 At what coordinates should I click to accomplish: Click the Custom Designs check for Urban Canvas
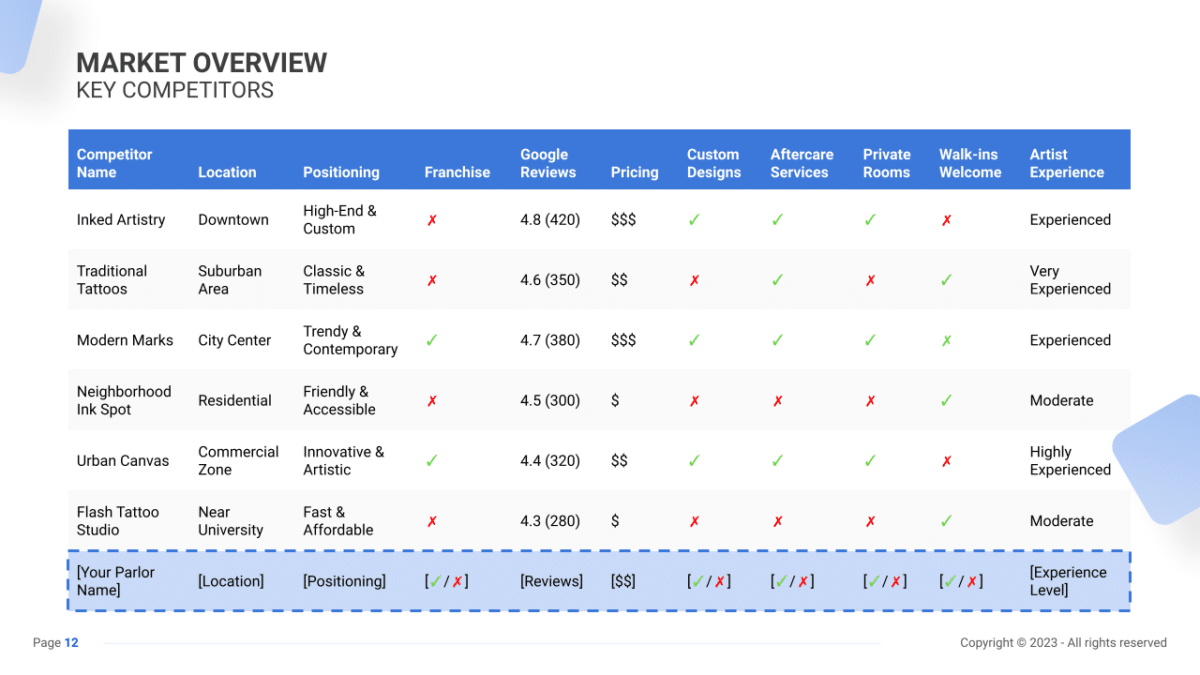point(694,461)
